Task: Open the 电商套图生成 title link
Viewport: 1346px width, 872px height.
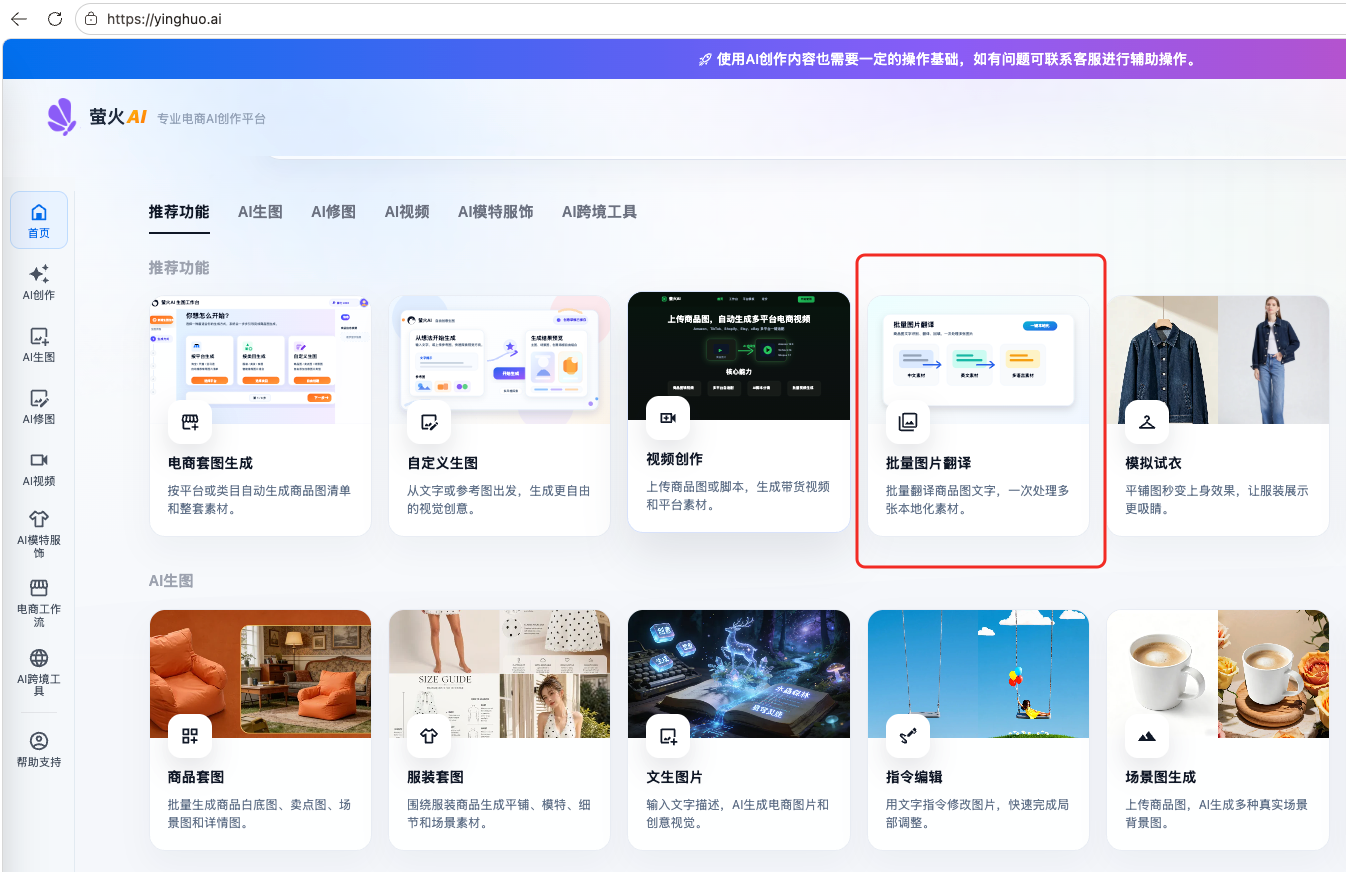Action: (210, 463)
